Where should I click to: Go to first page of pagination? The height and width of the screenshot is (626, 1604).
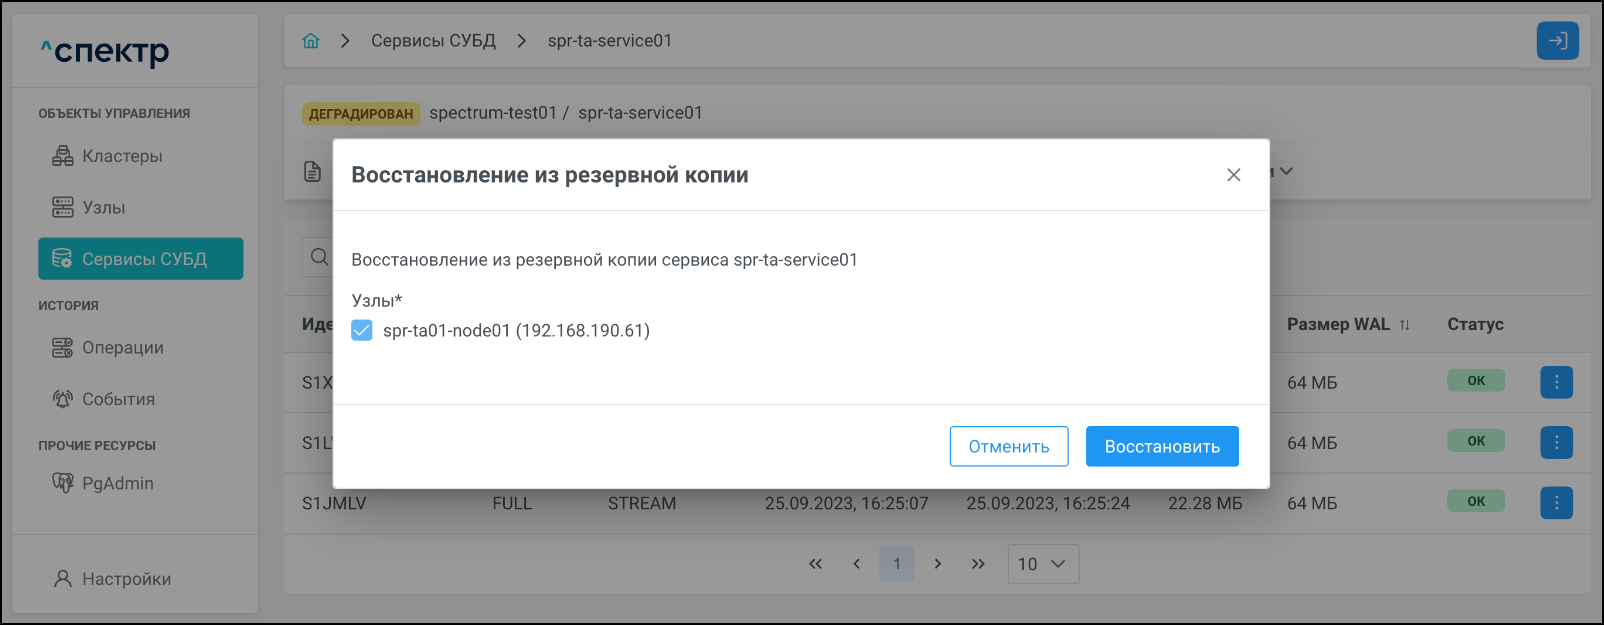coord(816,564)
